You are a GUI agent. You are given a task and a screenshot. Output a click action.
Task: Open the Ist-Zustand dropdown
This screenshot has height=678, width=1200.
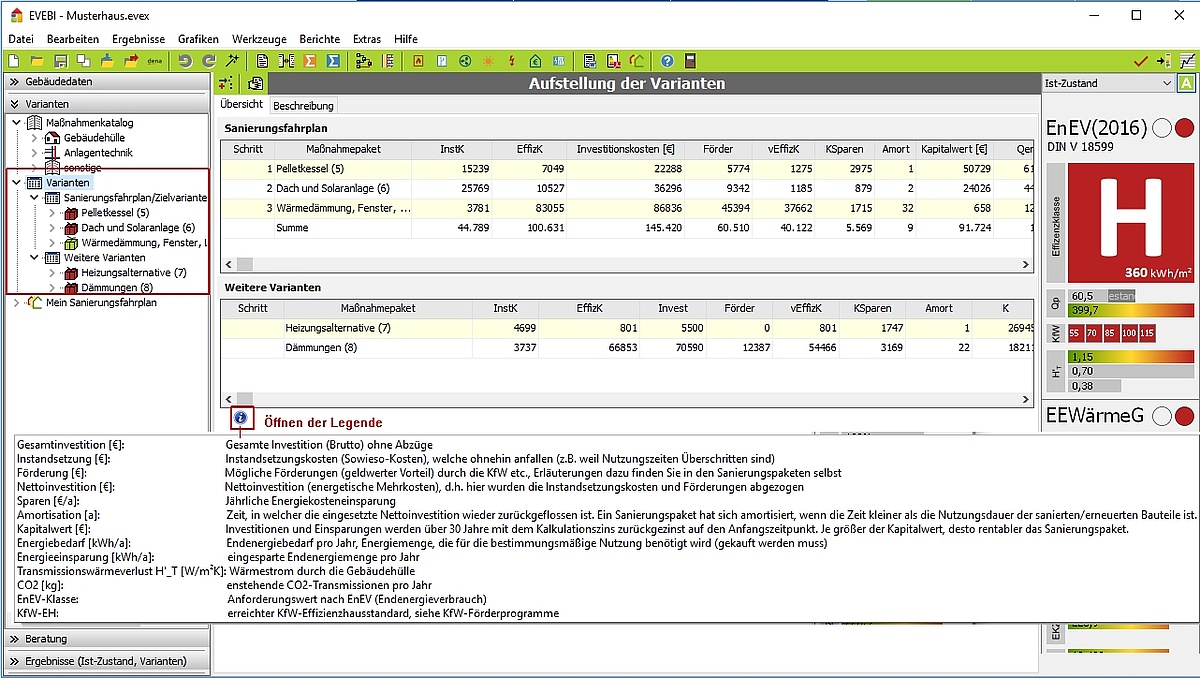[x=1108, y=83]
